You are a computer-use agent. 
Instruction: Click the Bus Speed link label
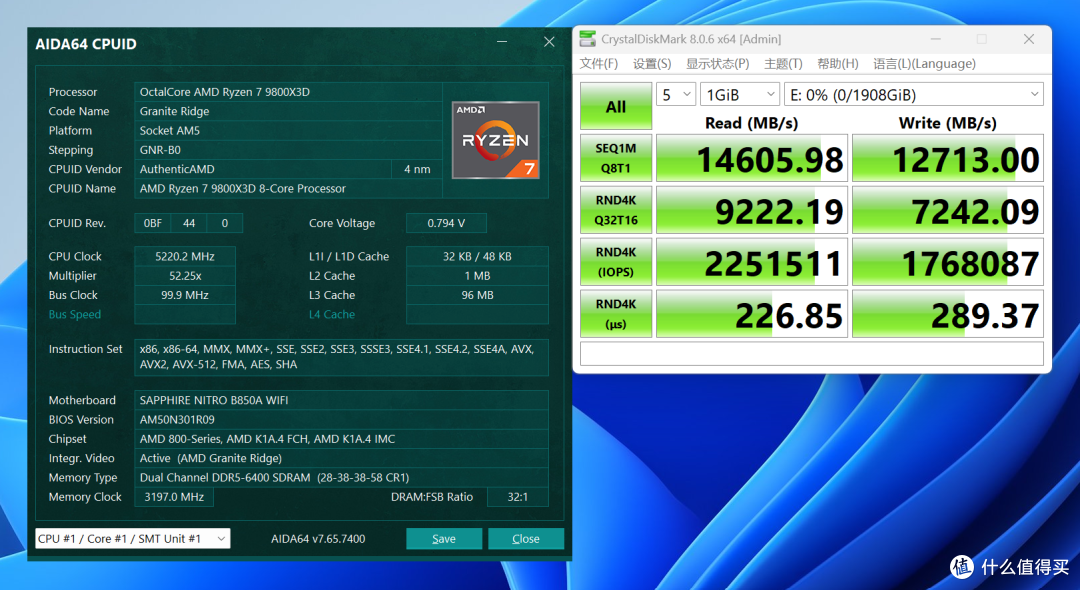coord(74,314)
